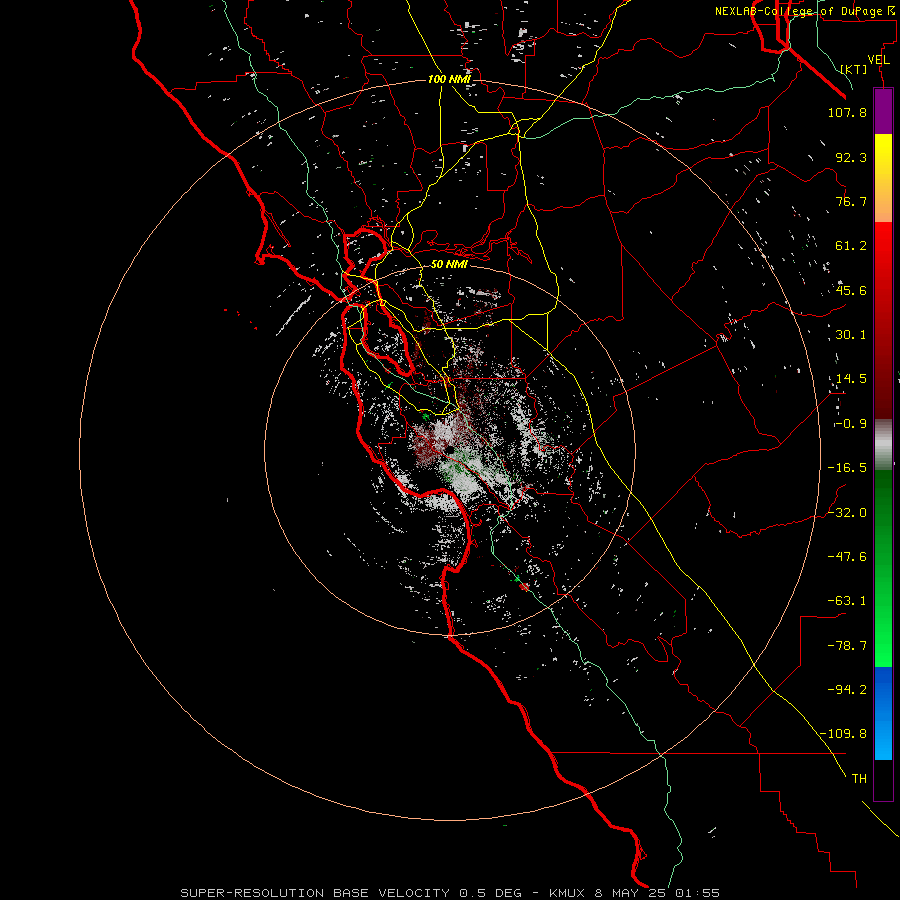Select the -94.2 scale label
Image resolution: width=900 pixels, height=900 pixels.
847,689
